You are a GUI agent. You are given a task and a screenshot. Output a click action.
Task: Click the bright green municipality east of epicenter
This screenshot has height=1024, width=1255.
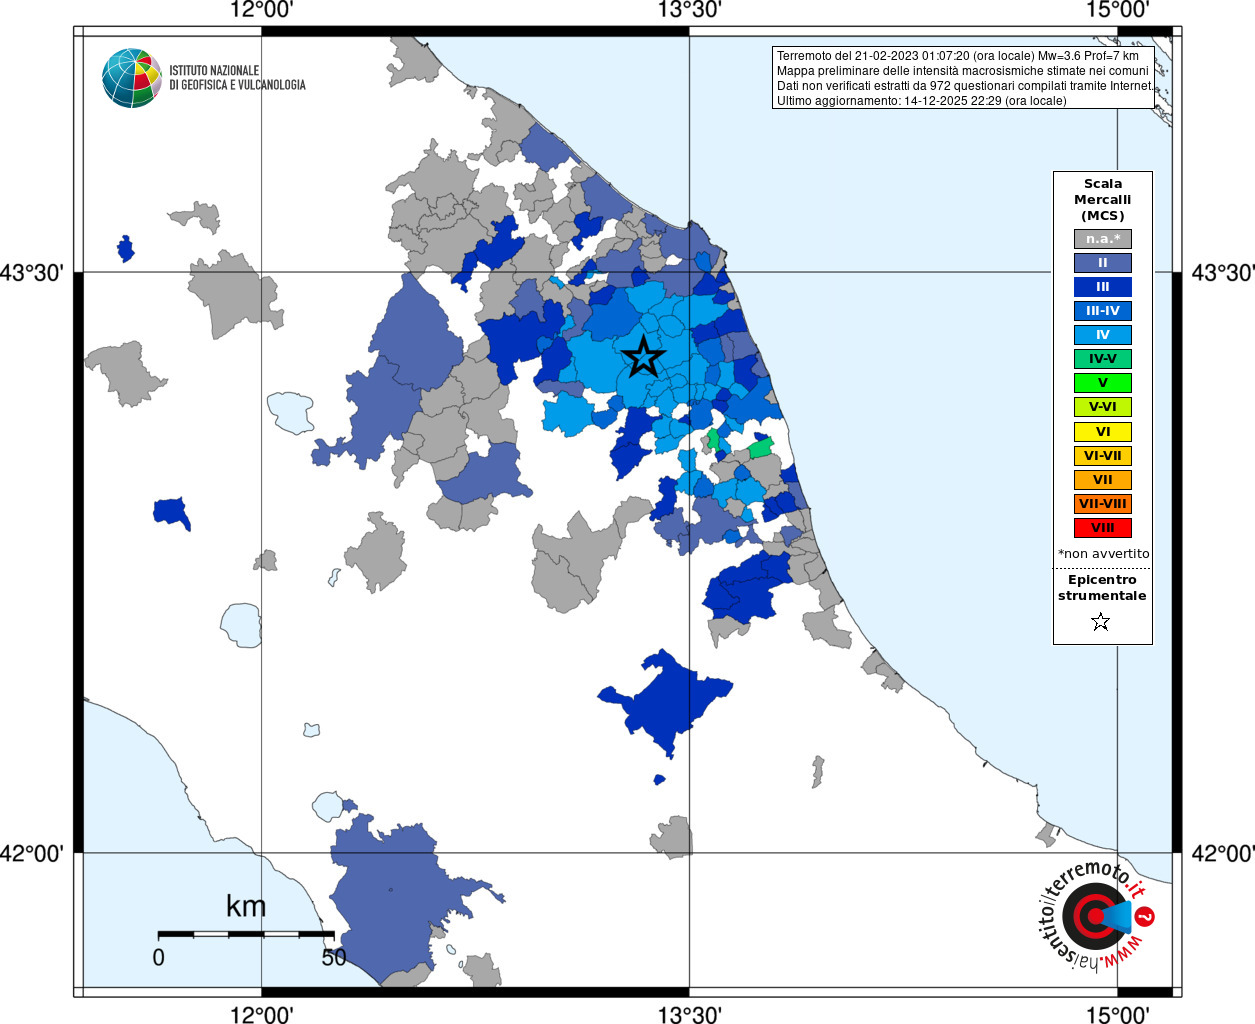click(762, 447)
